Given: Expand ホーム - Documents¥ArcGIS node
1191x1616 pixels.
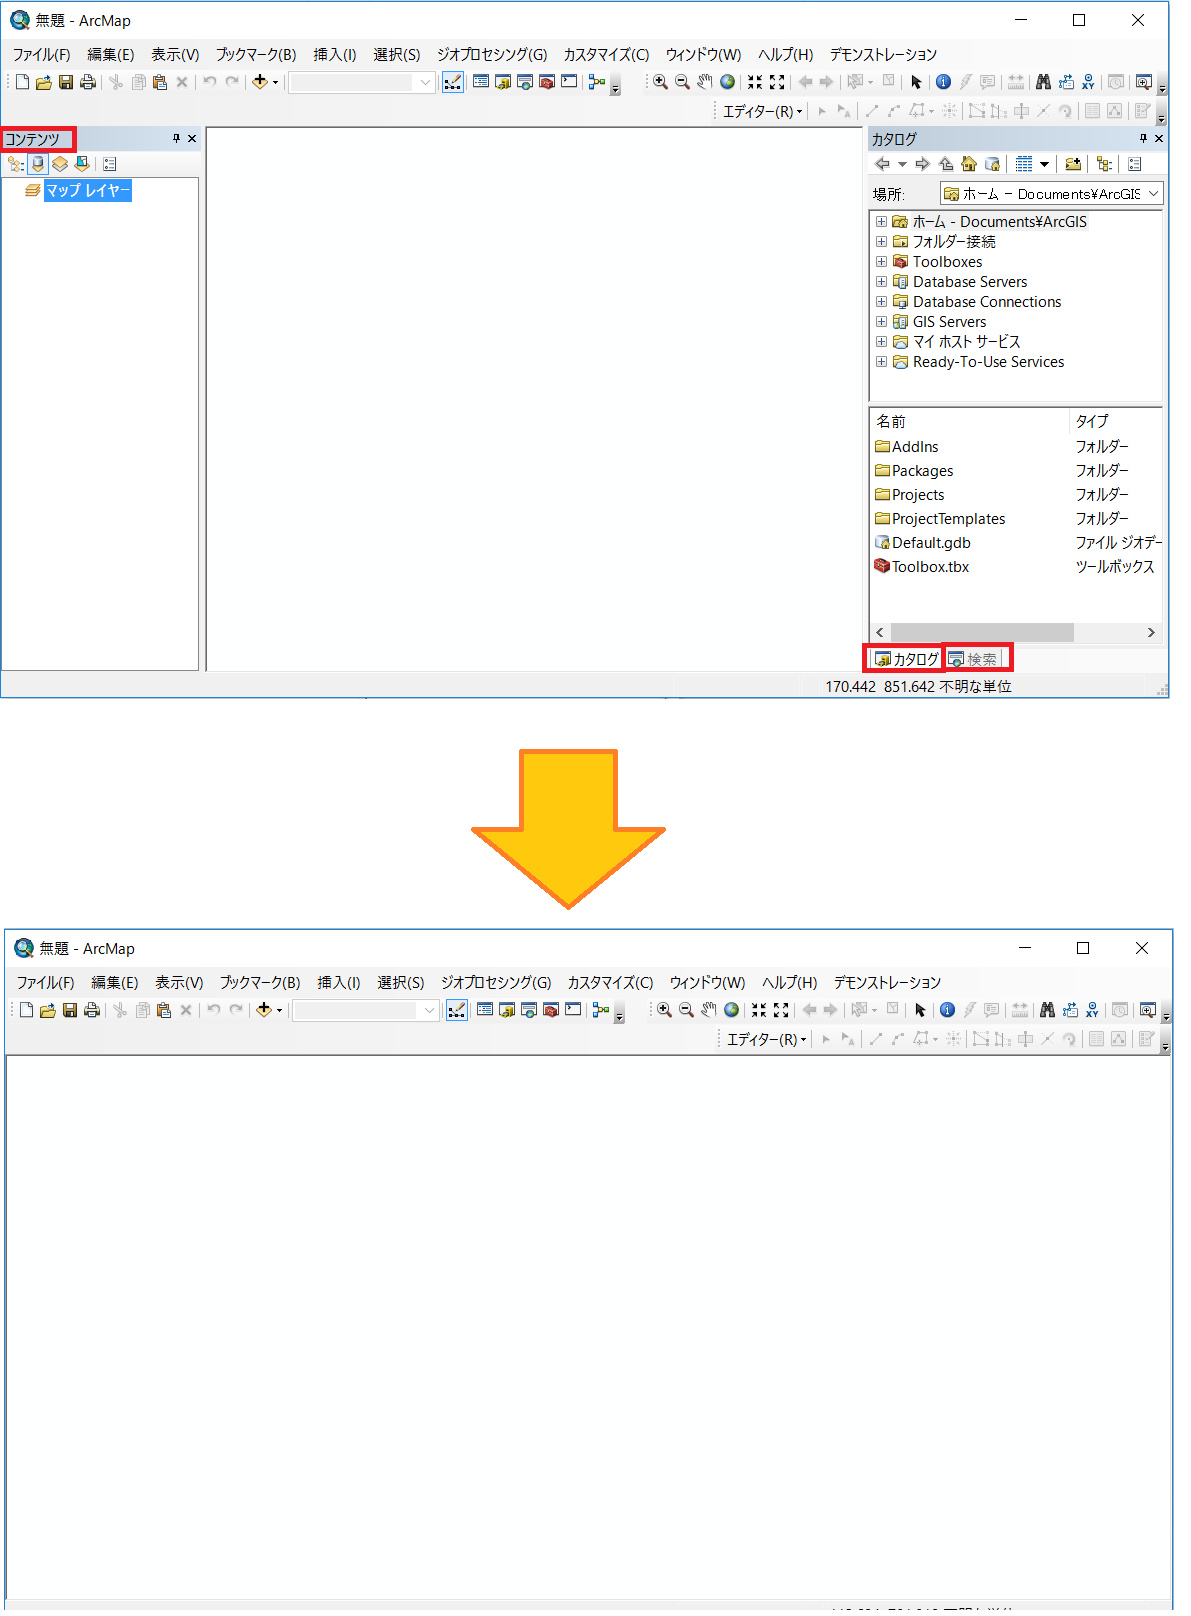Looking at the screenshot, I should coord(881,222).
